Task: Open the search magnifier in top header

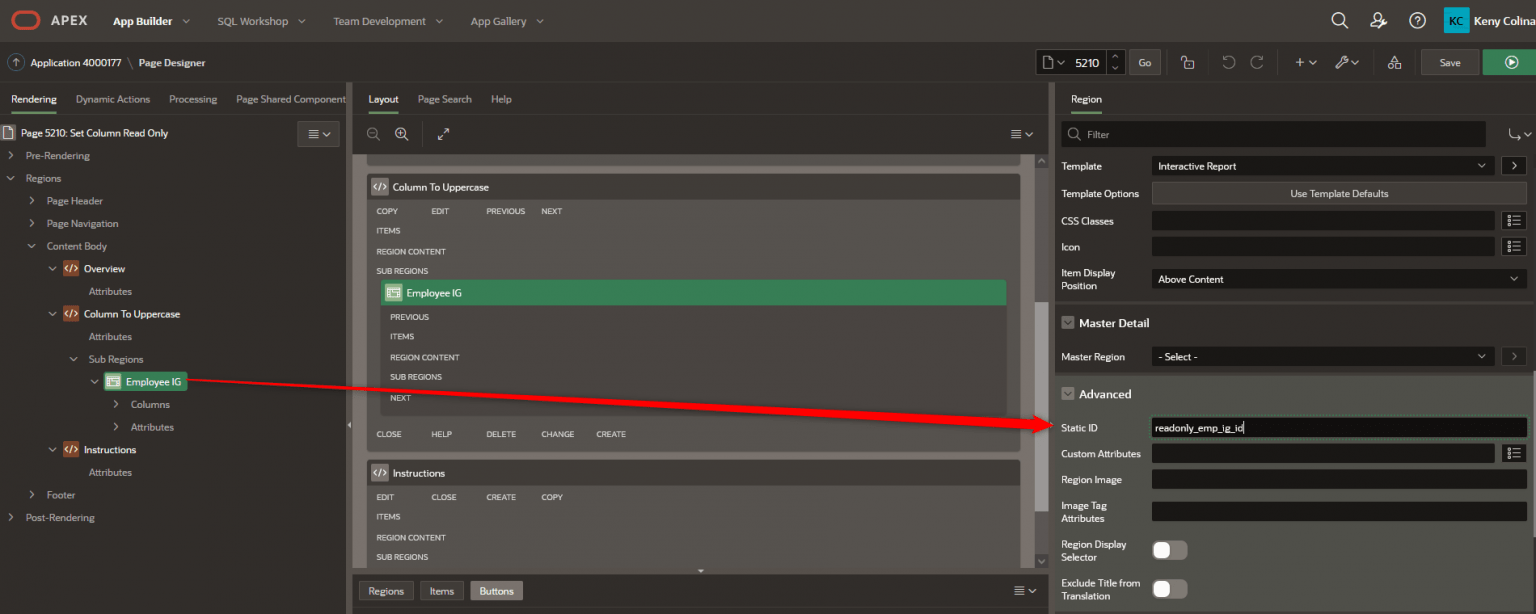Action: pyautogui.click(x=1339, y=20)
